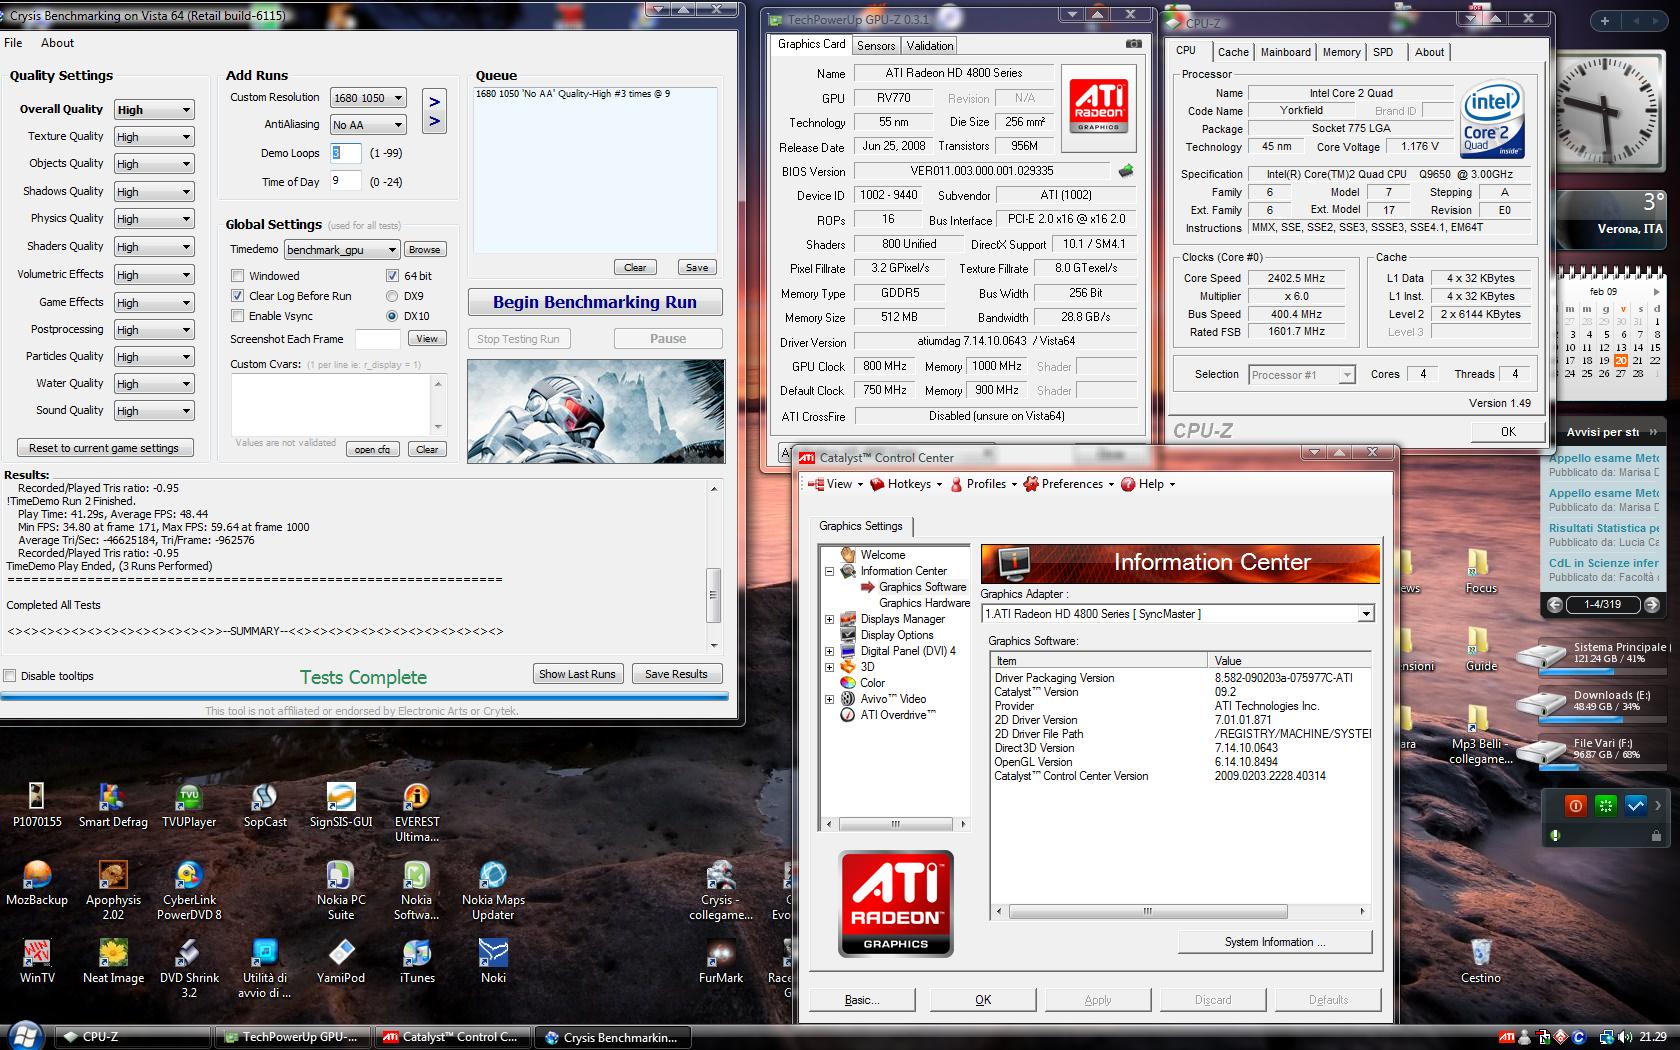Collapse the Information Center tree node

829,571
